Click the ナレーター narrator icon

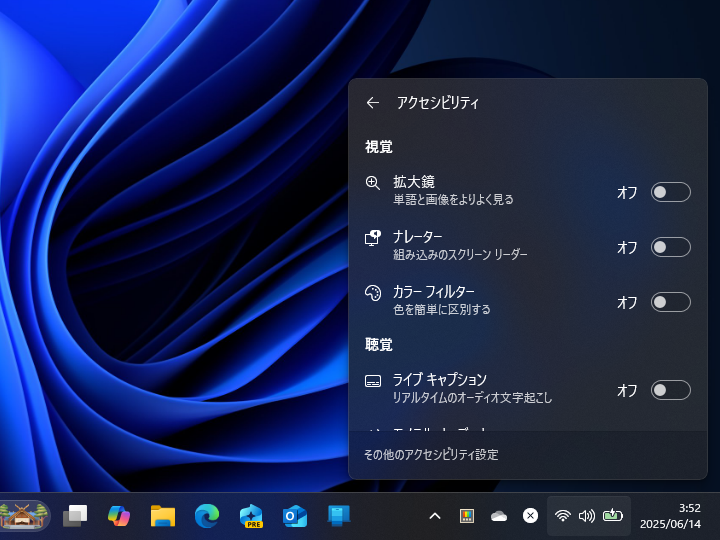(373, 238)
